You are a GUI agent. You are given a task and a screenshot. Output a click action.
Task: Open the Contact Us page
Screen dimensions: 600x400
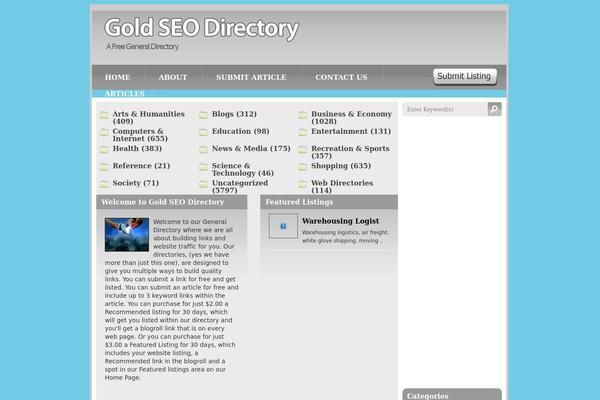341,77
